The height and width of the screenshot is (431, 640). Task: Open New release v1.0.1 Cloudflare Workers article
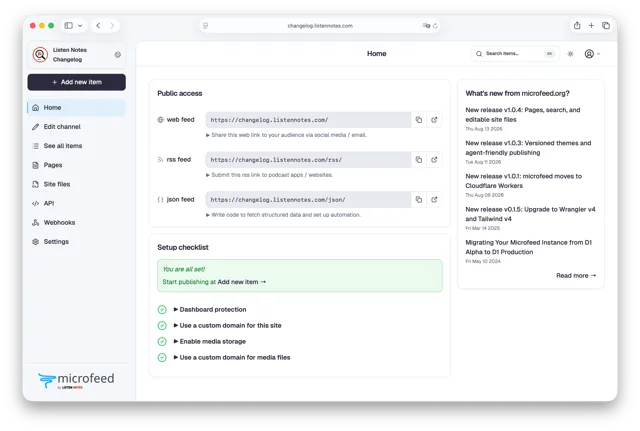[x=524, y=181]
